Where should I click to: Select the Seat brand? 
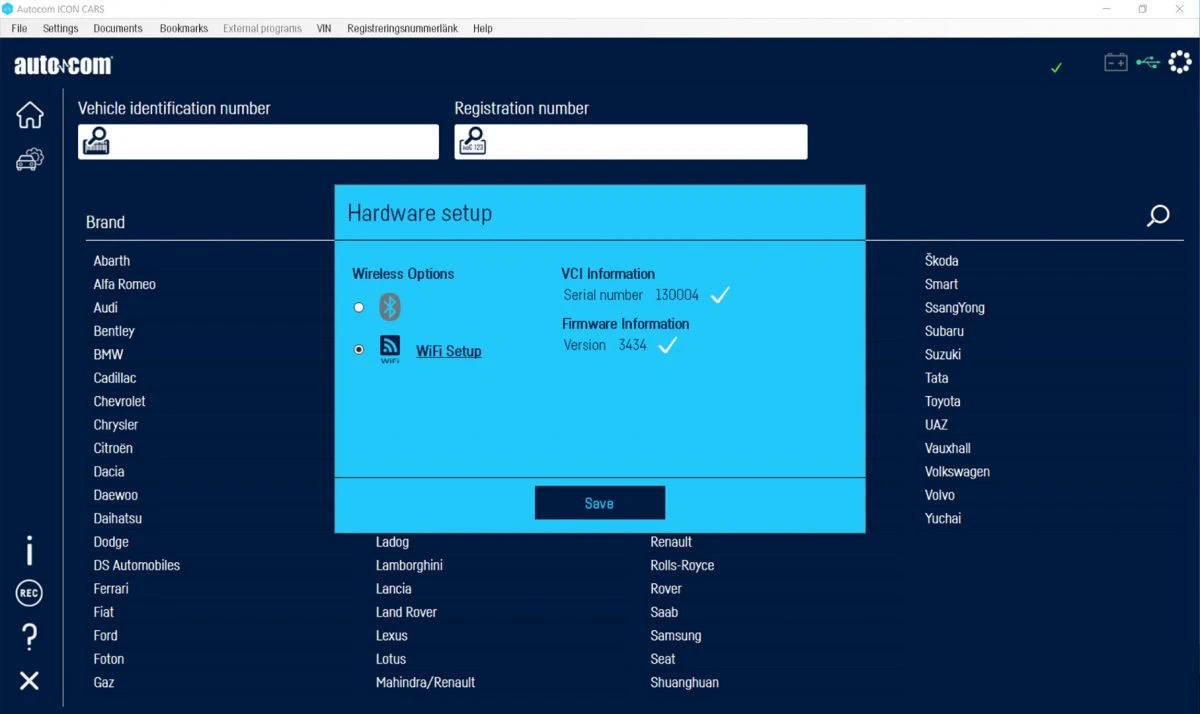pyautogui.click(x=663, y=659)
